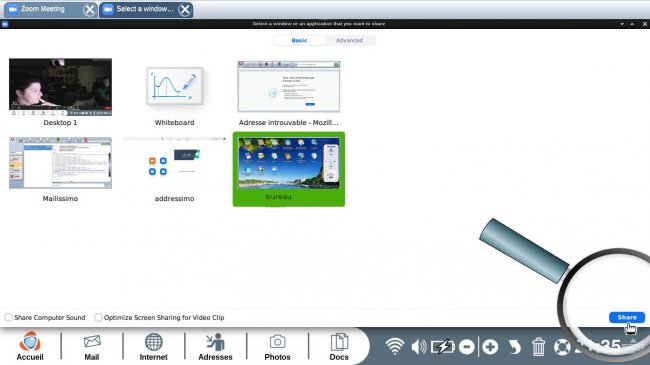Click the zoom-in plus icon
The height and width of the screenshot is (365, 650).
click(490, 347)
